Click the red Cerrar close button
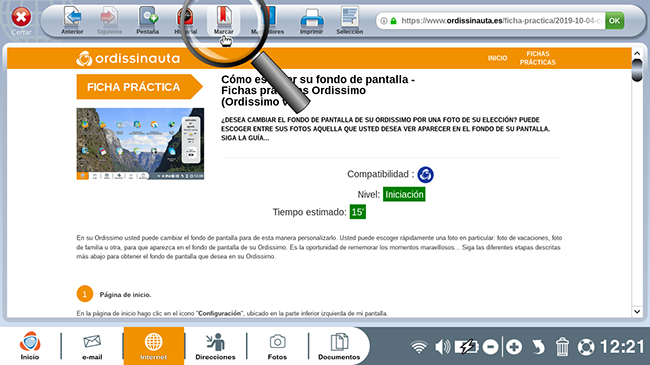 coord(21,20)
